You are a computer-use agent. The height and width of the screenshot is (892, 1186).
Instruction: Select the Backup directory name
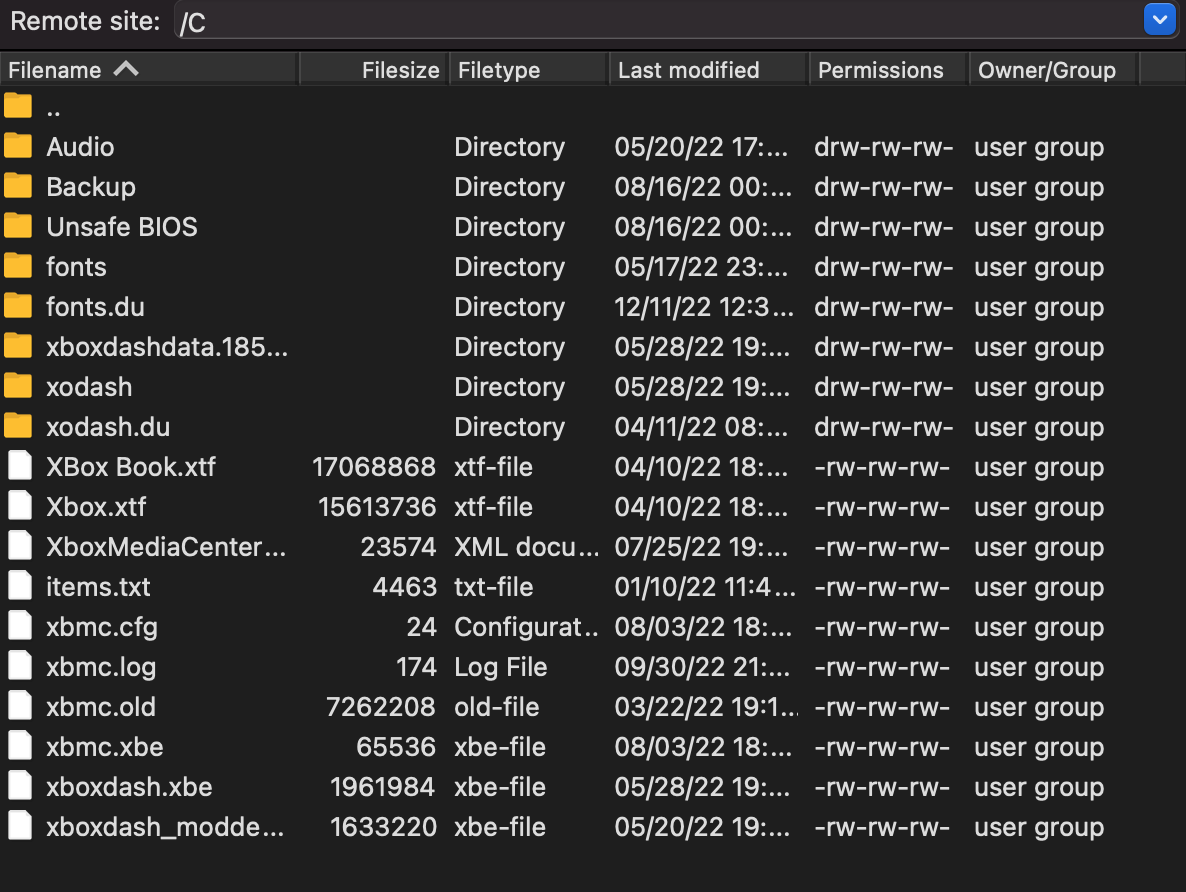(91, 187)
